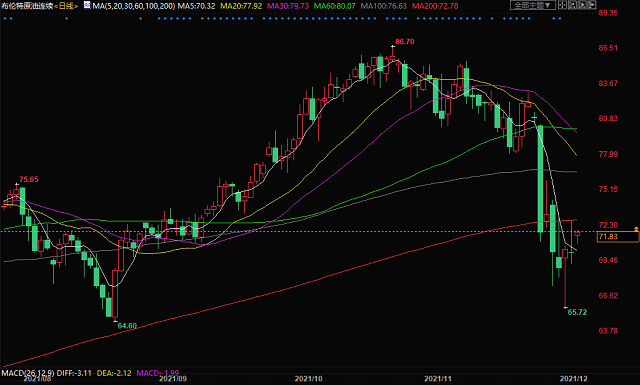
Task: Select the MA200:72.78 red legend label
Action: pyautogui.click(x=435, y=6)
